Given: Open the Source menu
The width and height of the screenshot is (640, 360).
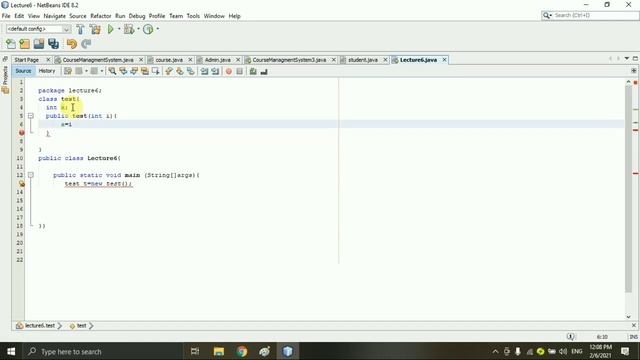Looking at the screenshot, I should pyautogui.click(x=78, y=16).
